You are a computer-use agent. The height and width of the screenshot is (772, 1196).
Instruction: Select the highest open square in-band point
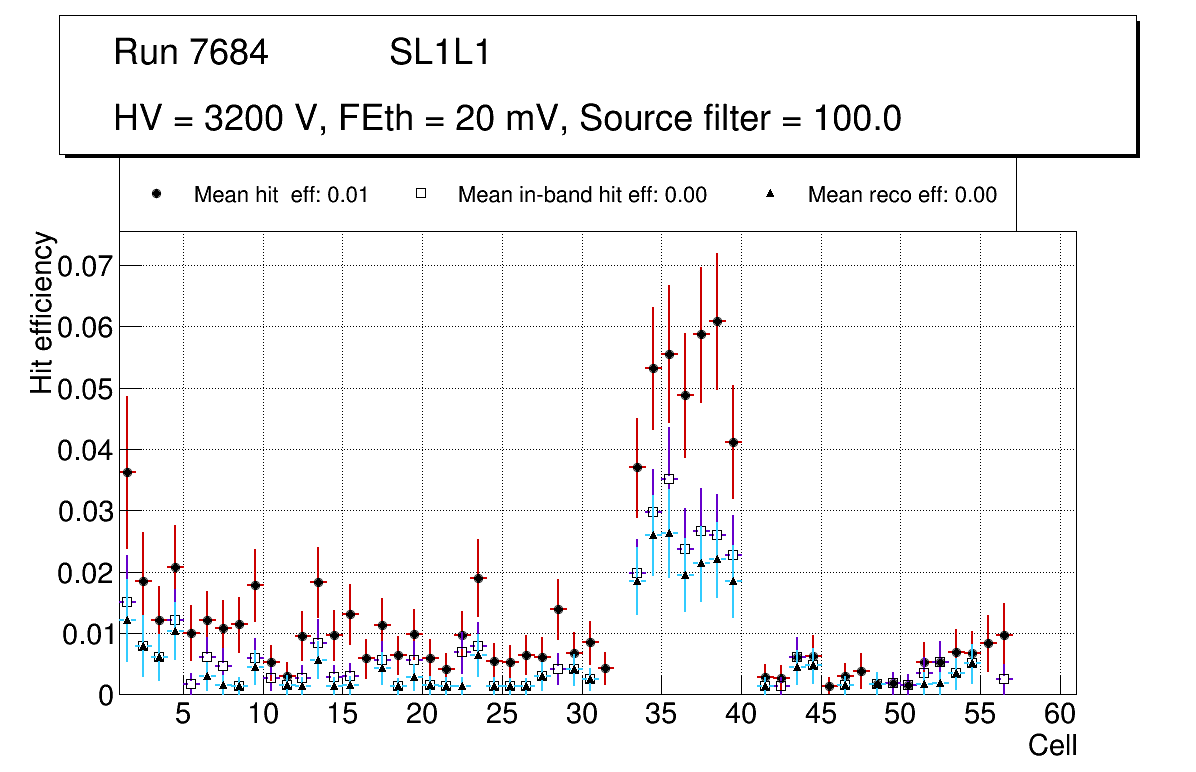[669, 479]
